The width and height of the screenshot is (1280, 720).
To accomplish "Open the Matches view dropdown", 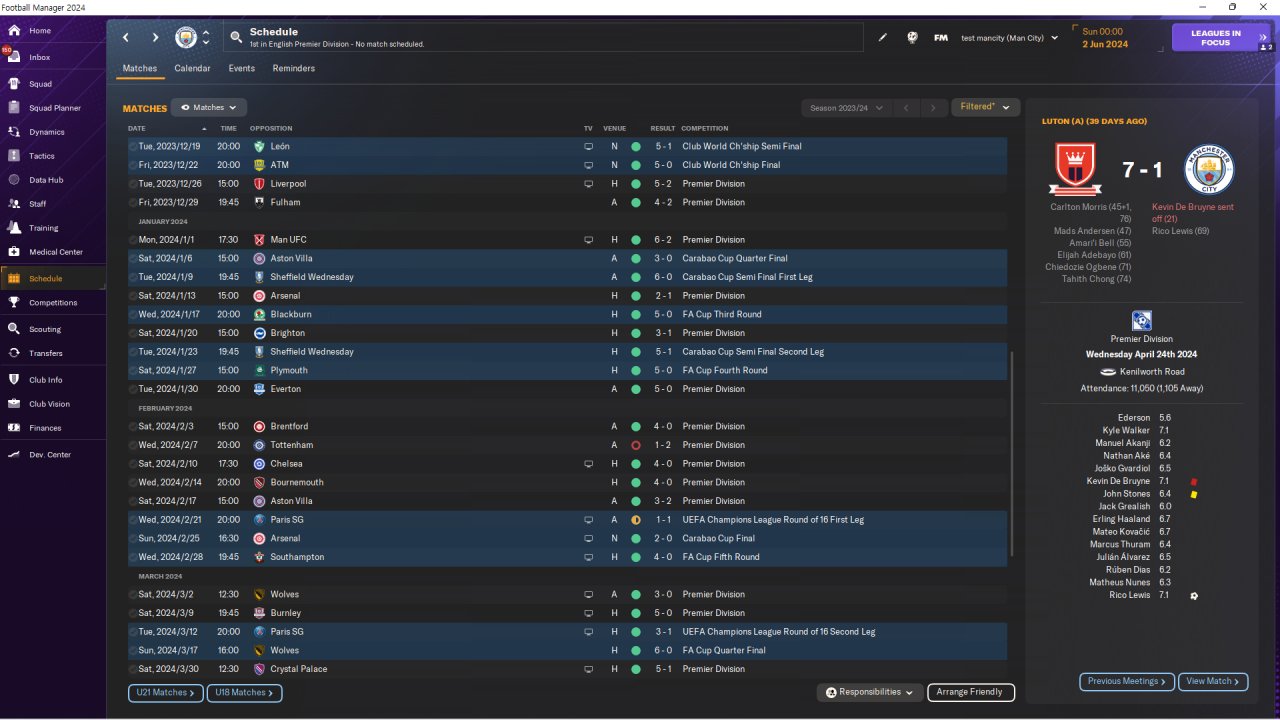I will point(209,107).
